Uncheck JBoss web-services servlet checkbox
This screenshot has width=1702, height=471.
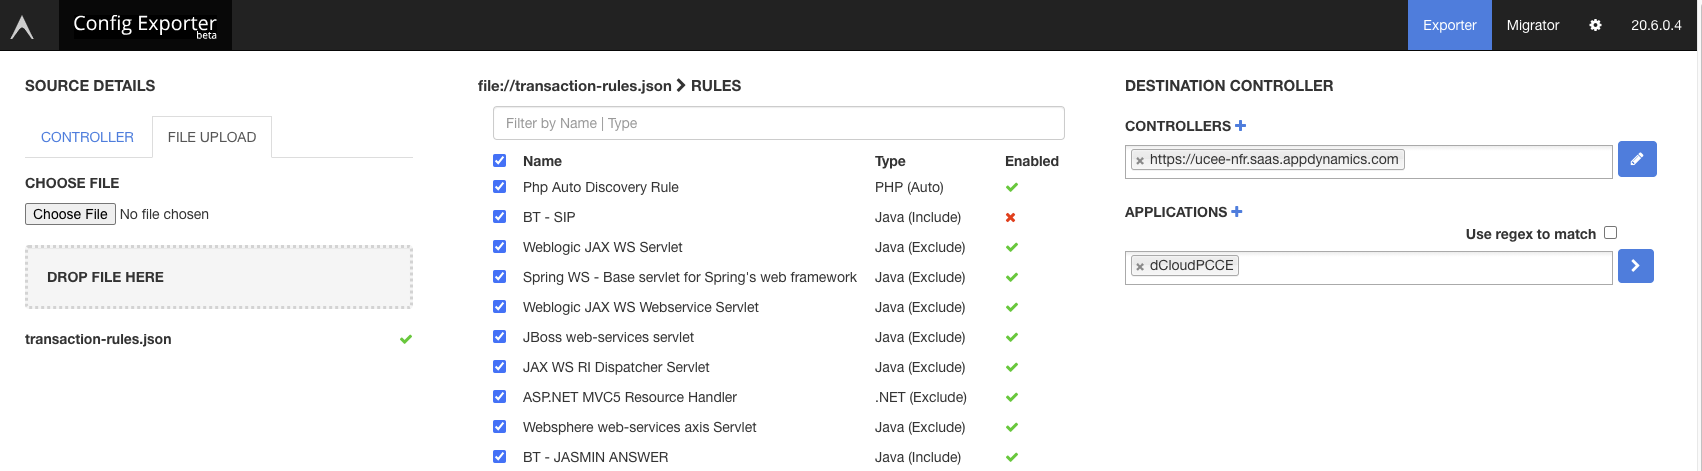coord(500,336)
